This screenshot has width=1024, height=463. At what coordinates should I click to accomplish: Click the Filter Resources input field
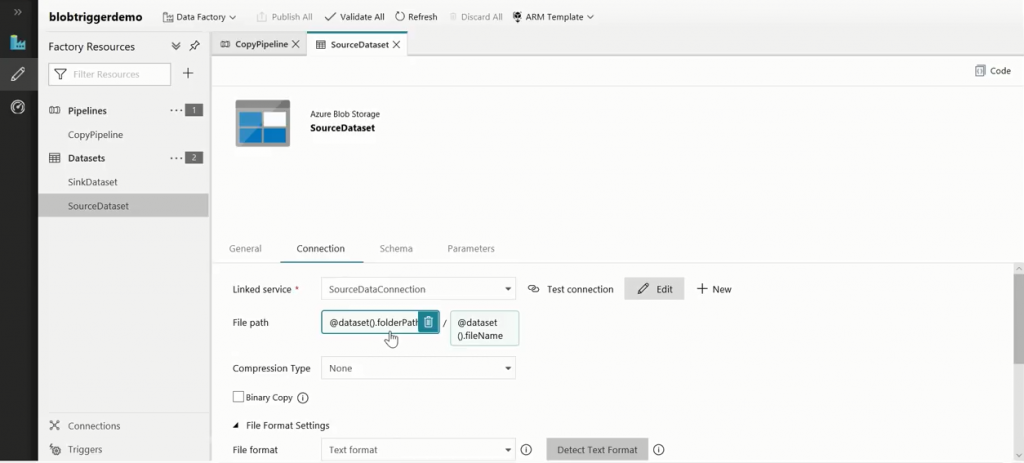[x=110, y=74]
